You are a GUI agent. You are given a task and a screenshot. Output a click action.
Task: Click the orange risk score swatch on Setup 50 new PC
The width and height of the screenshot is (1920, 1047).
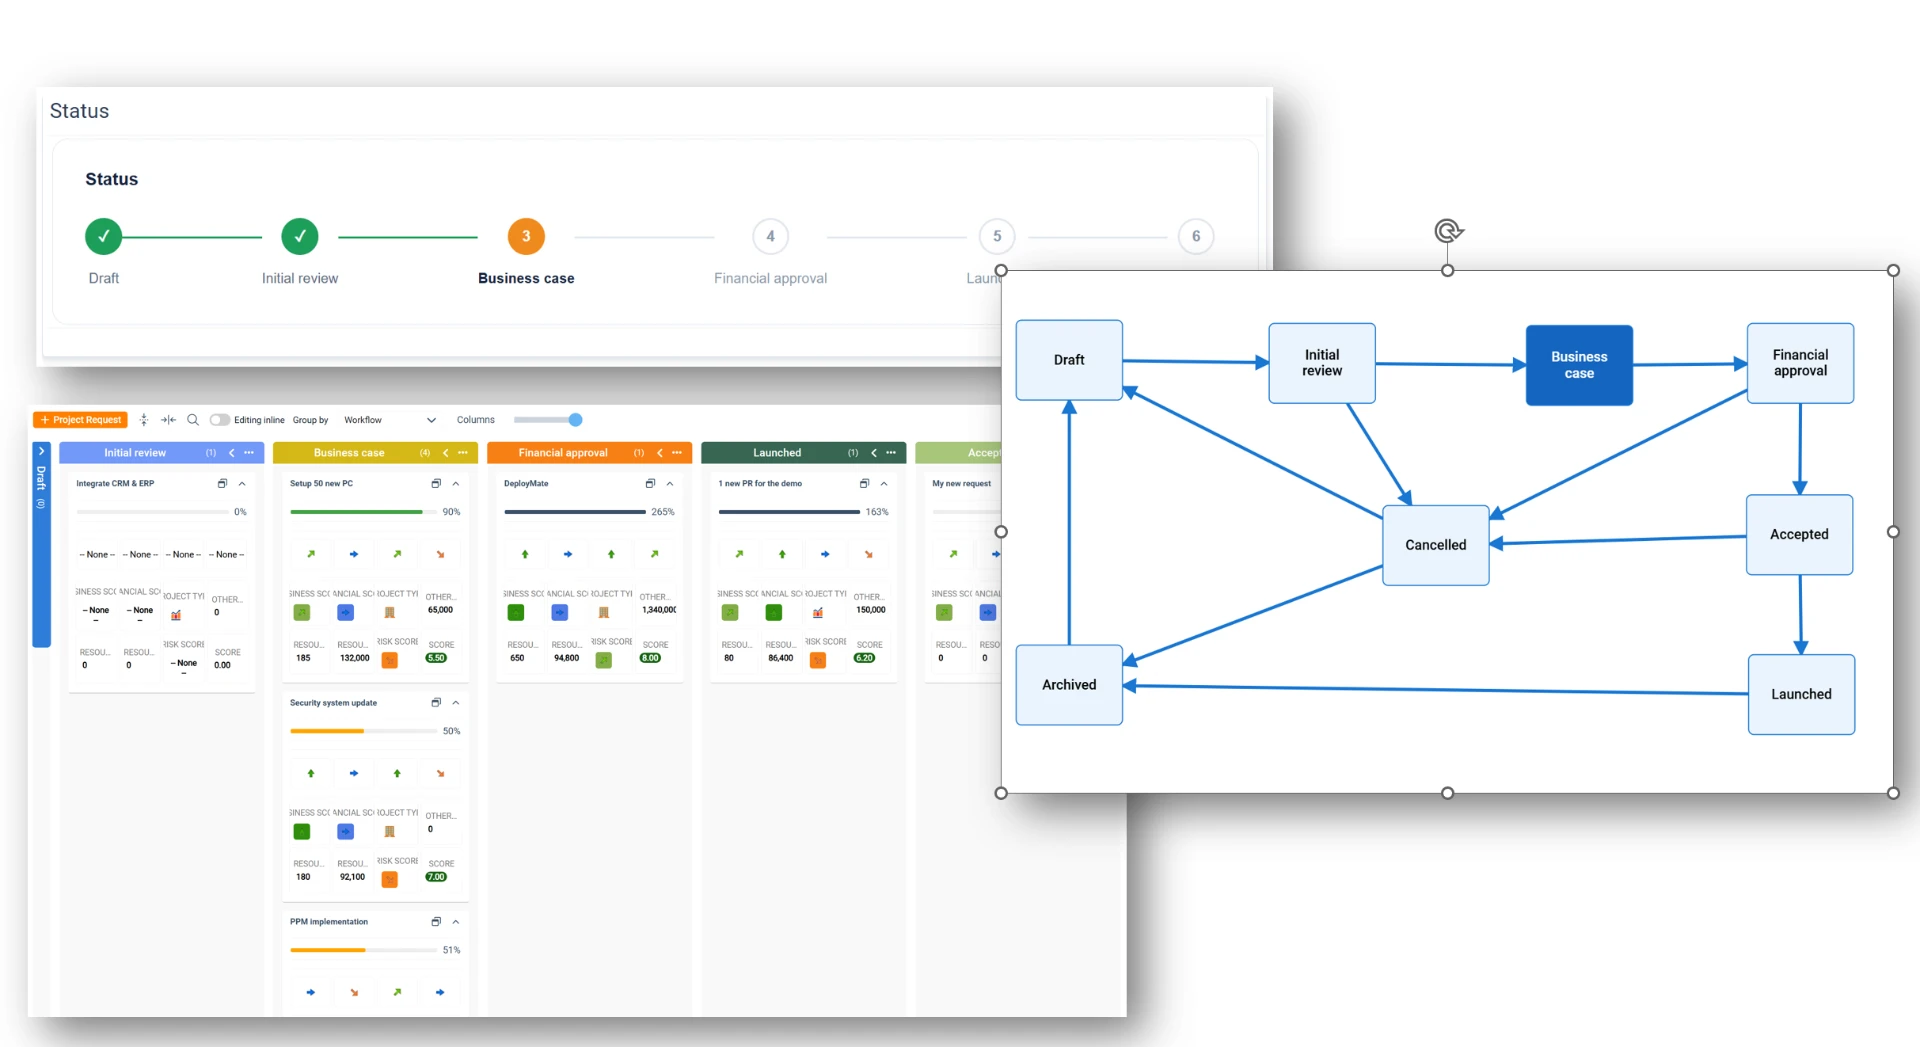pos(390,660)
